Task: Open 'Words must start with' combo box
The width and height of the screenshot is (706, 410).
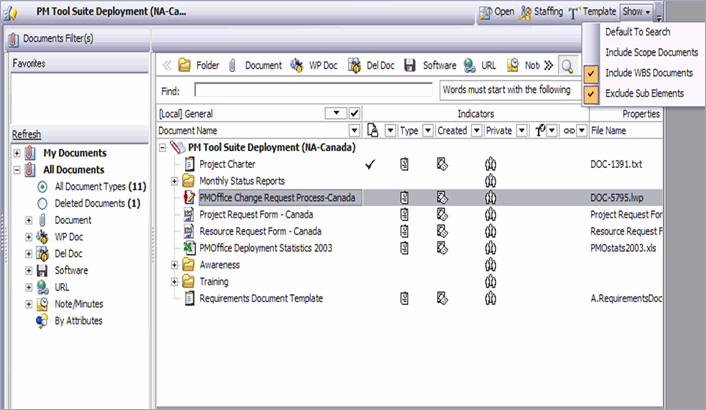Action: pyautogui.click(x=510, y=90)
